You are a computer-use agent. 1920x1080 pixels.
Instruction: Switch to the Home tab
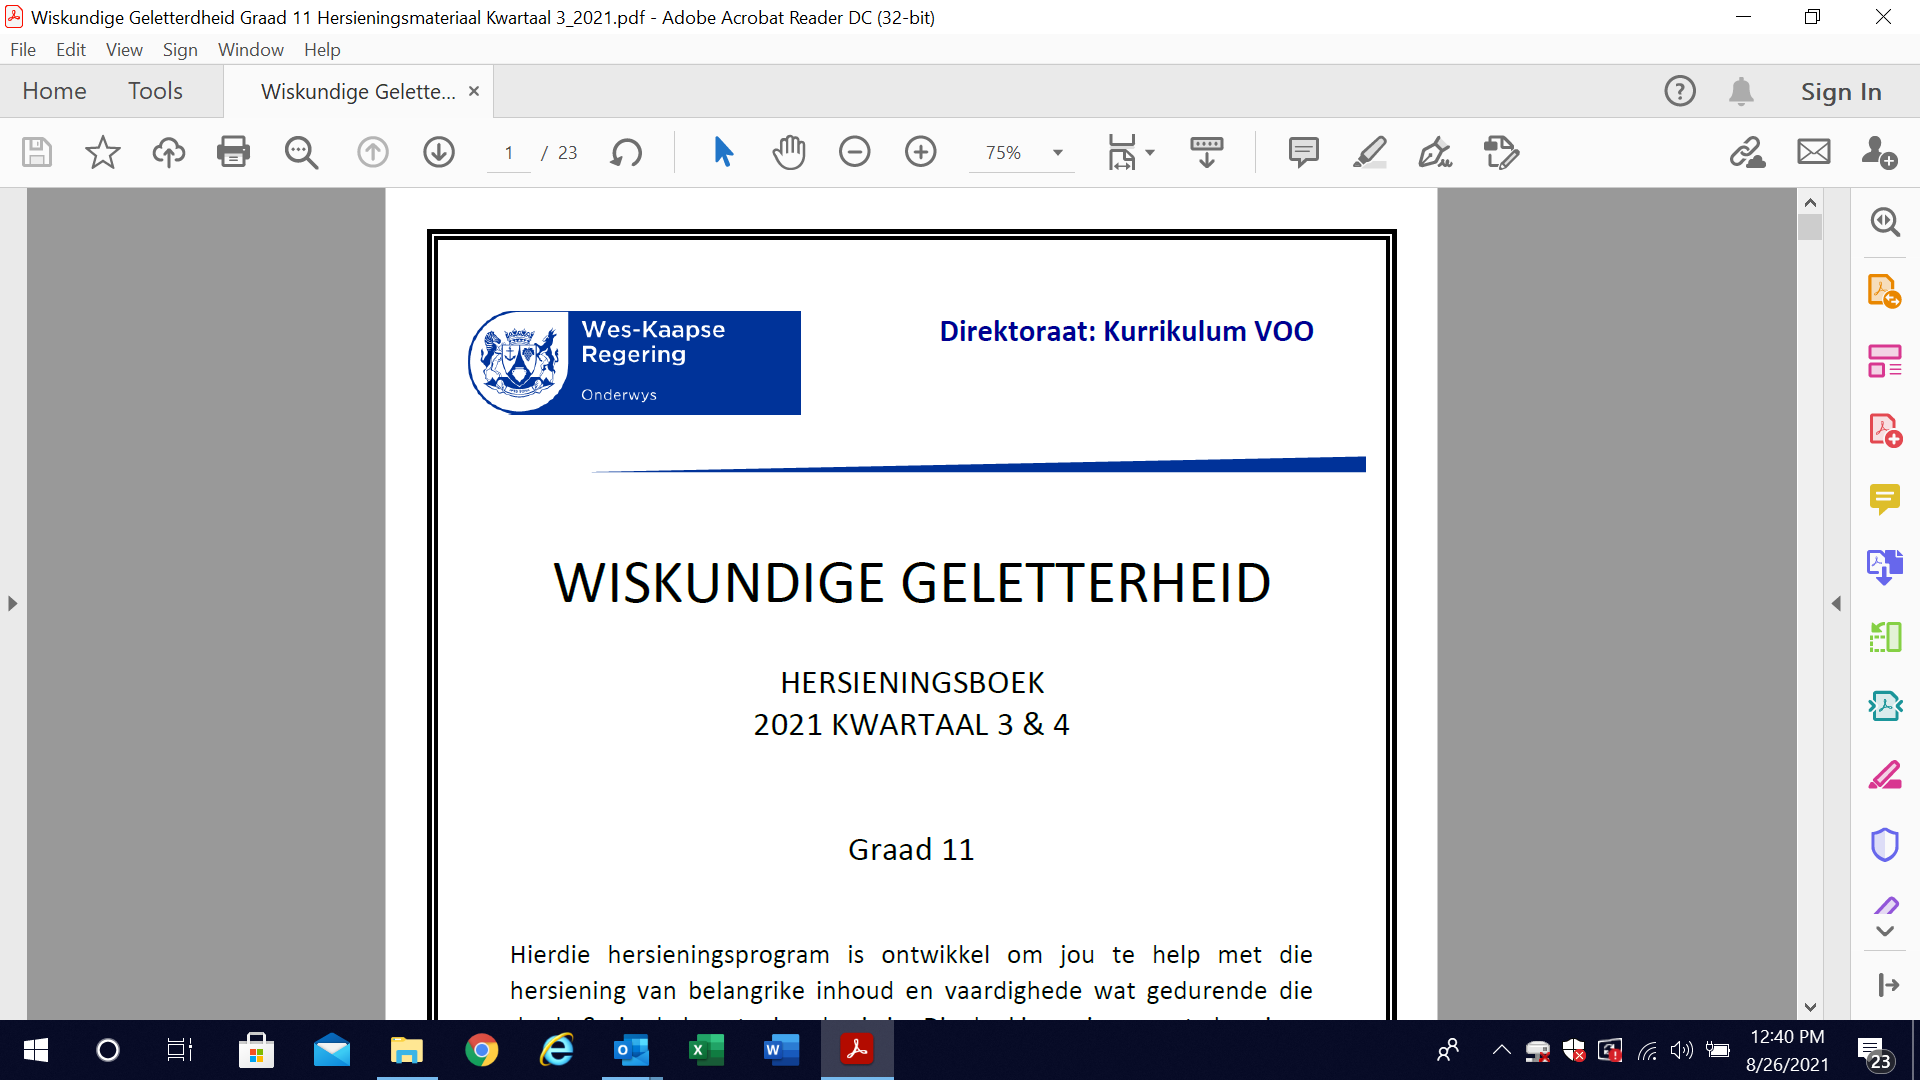[54, 91]
